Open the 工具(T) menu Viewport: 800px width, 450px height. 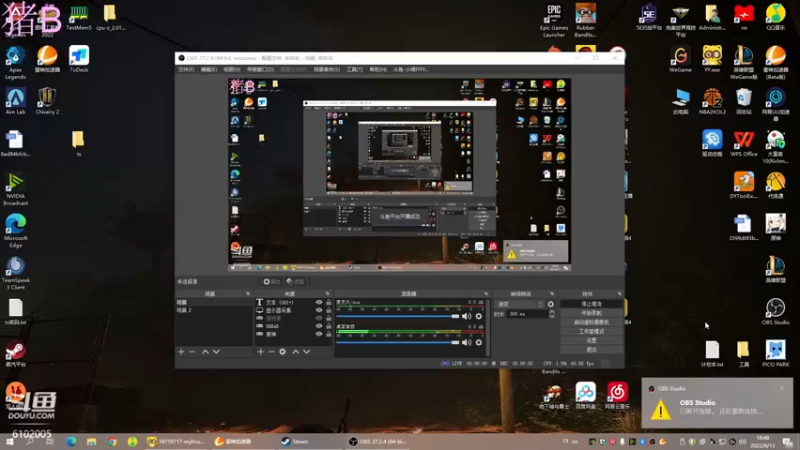[355, 69]
